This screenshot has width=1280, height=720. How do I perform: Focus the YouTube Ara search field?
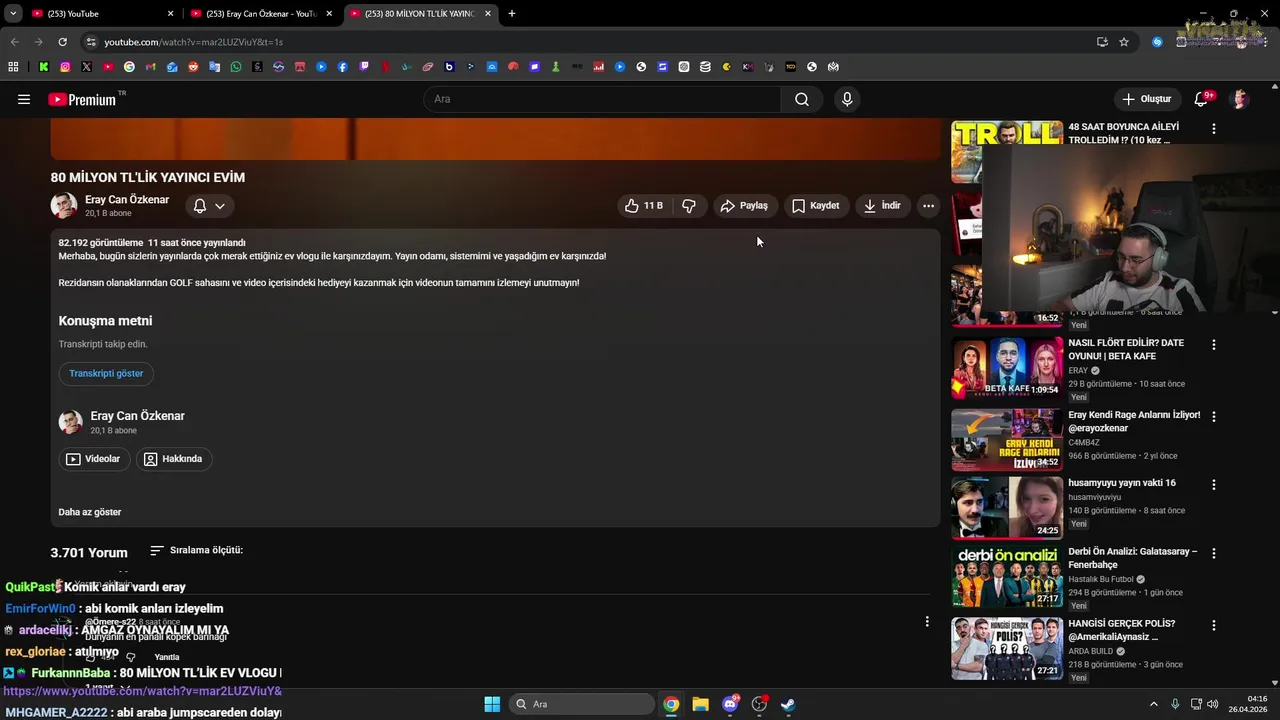603,99
